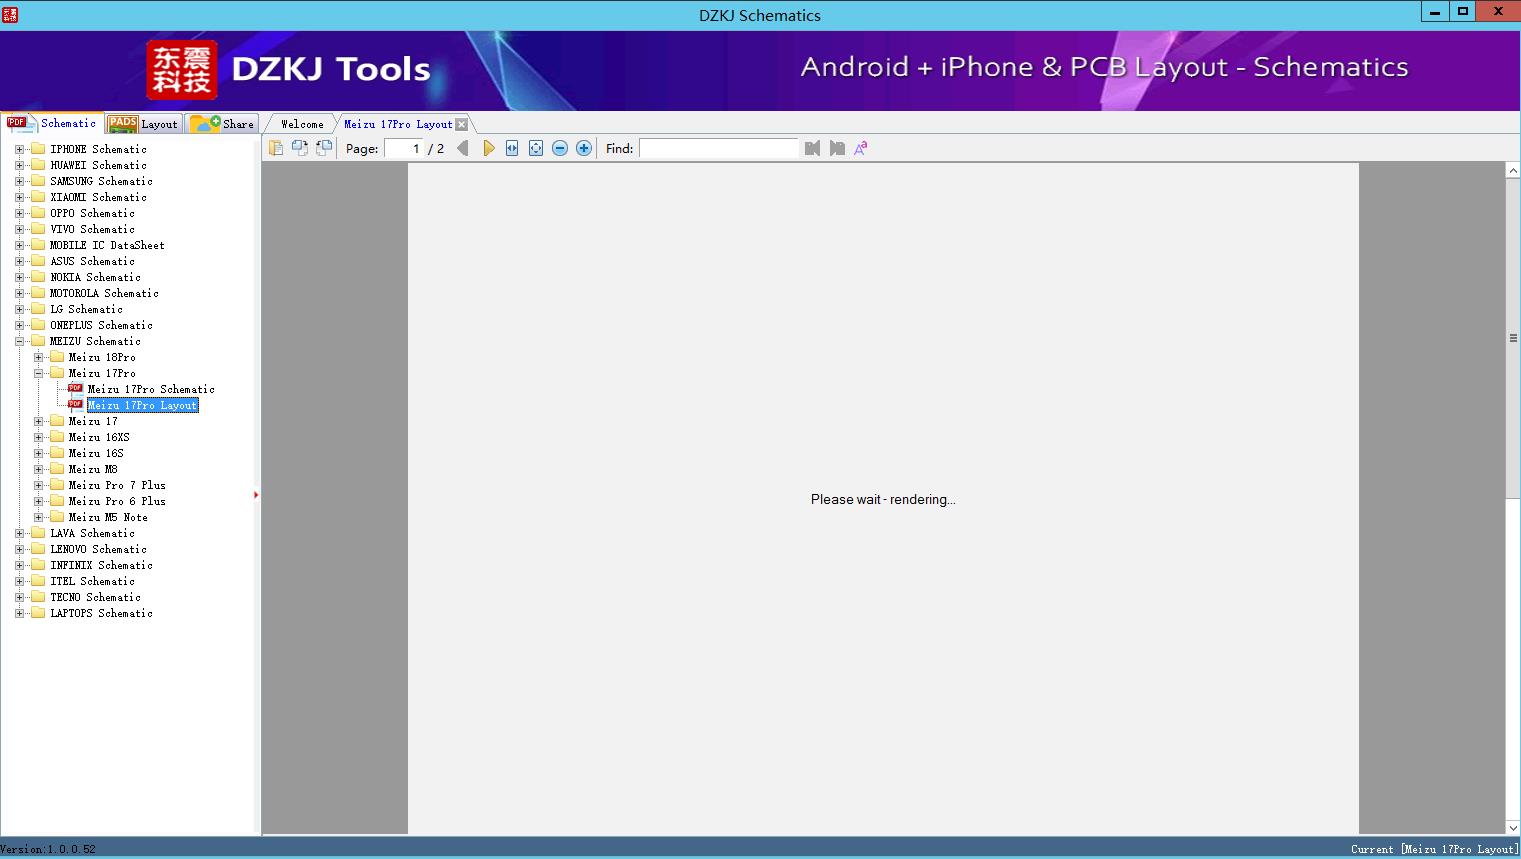Select VIVO Schematic in the tree
1521x859 pixels.
tap(92, 229)
